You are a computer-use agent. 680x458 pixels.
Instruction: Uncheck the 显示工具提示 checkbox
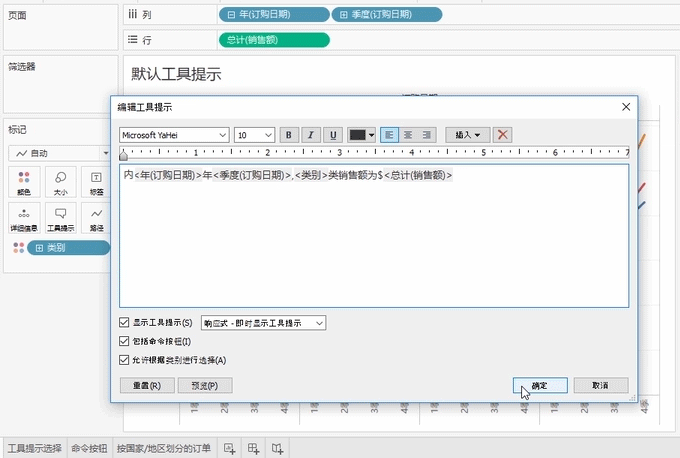(x=125, y=323)
